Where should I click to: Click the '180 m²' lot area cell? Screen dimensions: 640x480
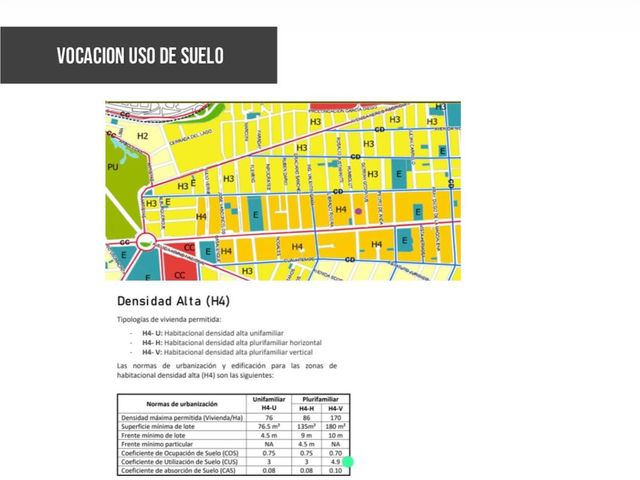pos(336,427)
